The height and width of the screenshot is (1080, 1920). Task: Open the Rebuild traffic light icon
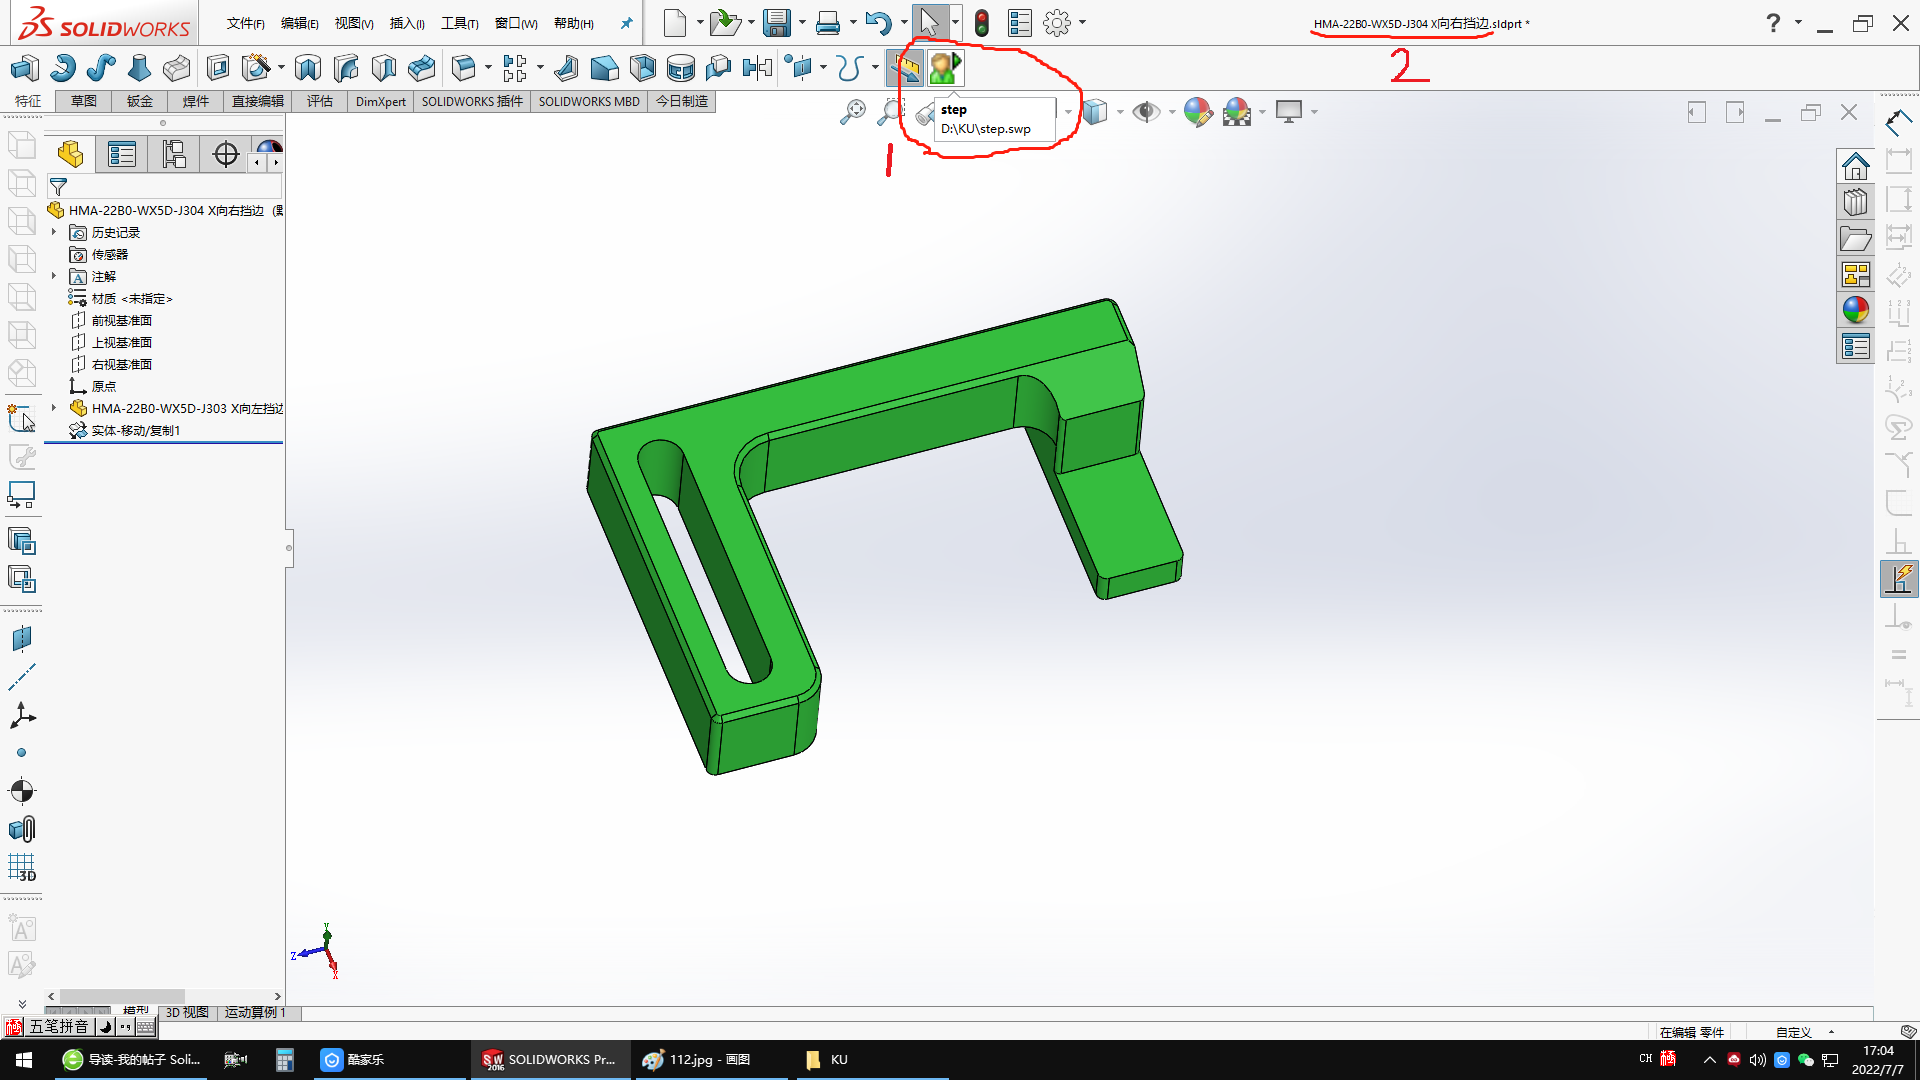pos(981,22)
